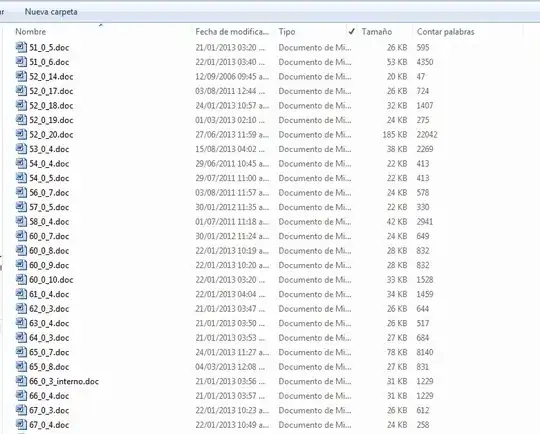Click the Word icon of 54_0_4.doc
This screenshot has height=434, width=540.
click(21, 163)
